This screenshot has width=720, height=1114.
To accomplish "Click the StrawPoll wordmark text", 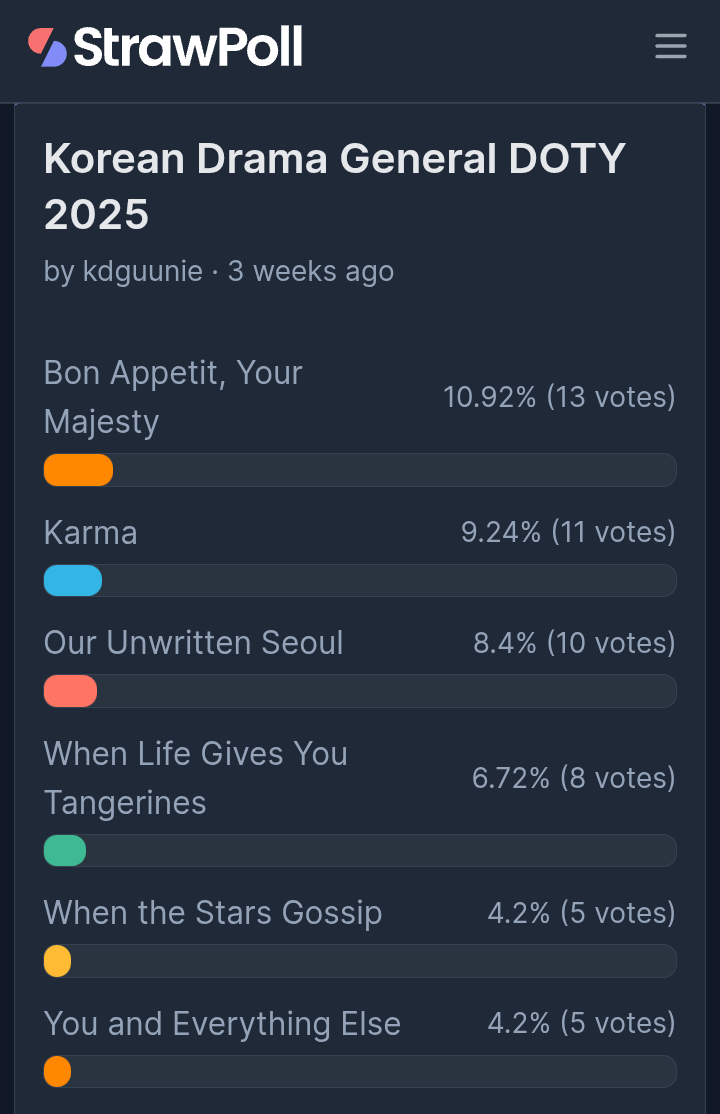I will 188,47.
